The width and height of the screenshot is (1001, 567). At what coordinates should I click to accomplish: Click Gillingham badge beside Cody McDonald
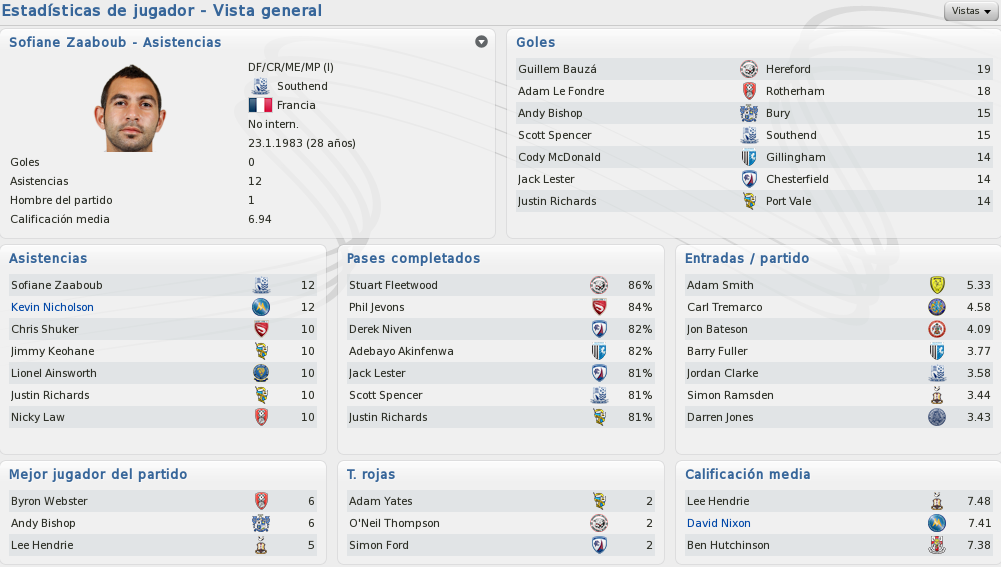coord(749,157)
